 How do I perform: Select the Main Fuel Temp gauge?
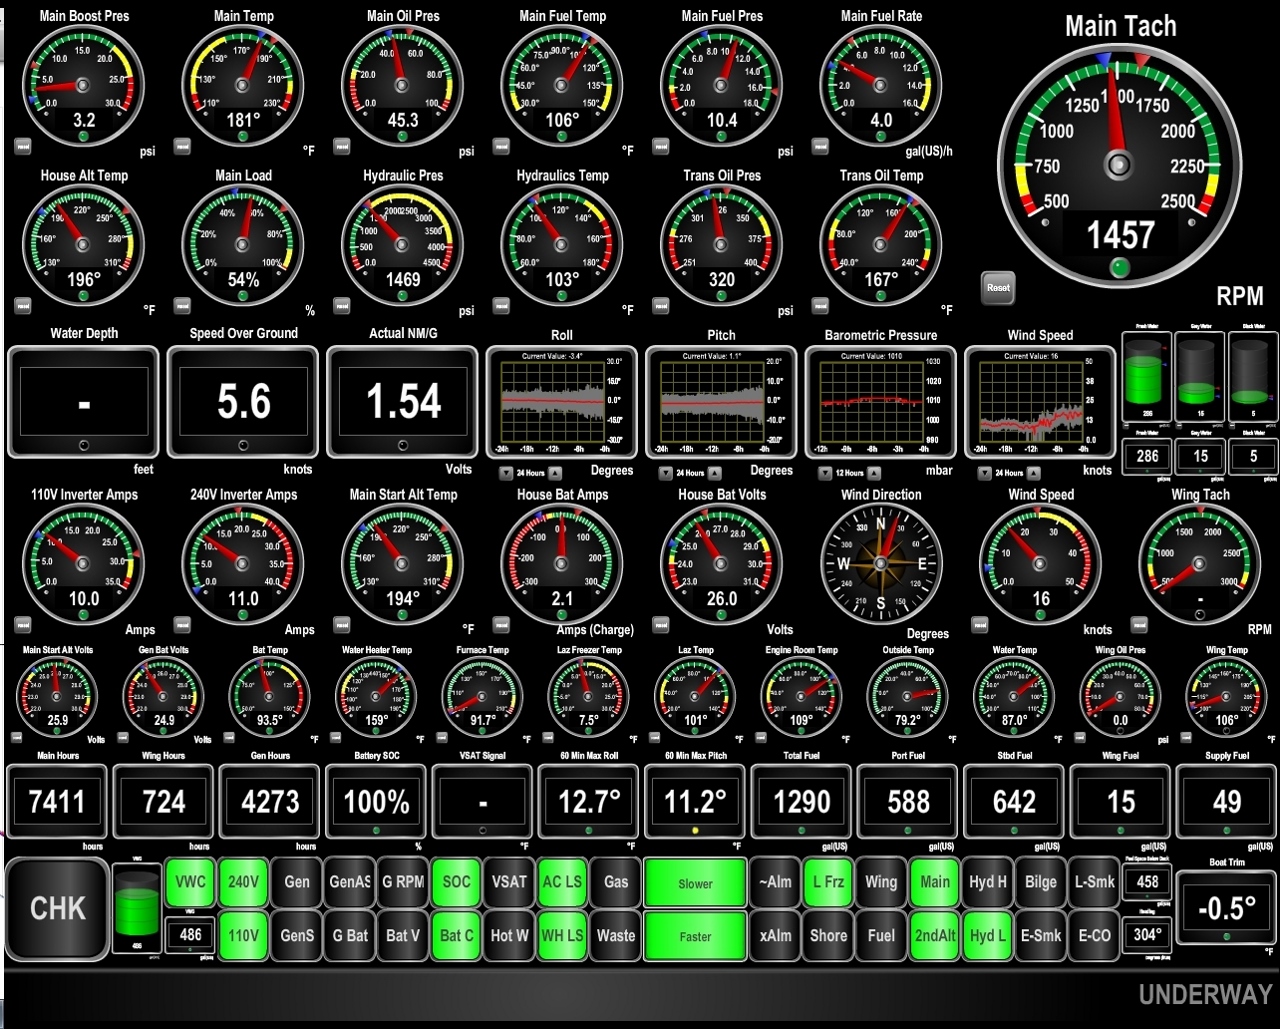click(562, 86)
